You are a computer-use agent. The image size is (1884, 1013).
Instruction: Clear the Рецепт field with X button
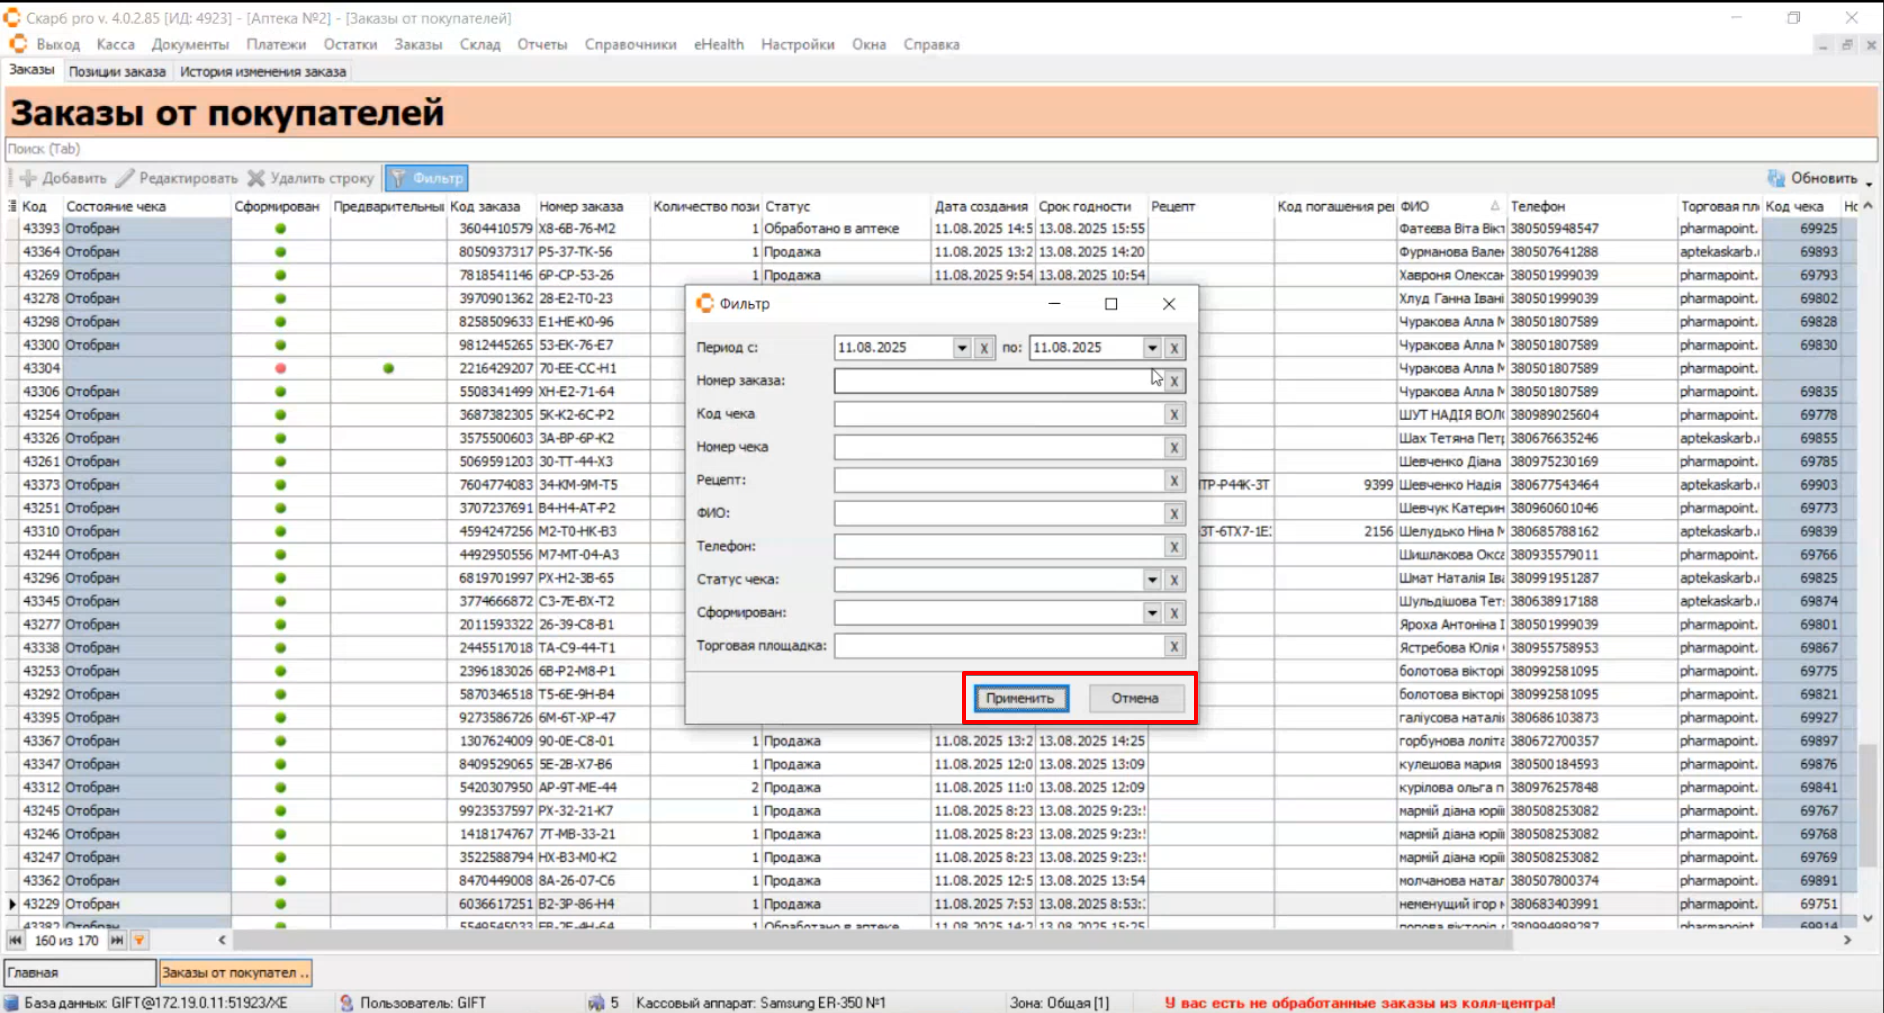tap(1174, 481)
